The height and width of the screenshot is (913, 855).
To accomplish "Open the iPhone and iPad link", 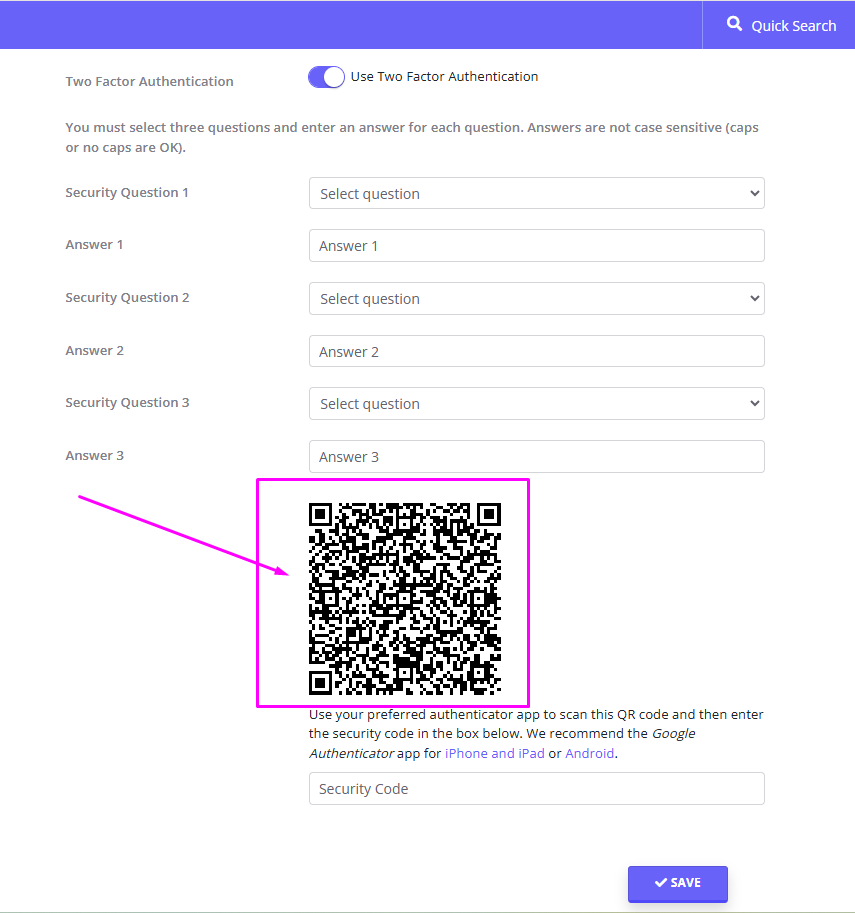I will point(494,753).
